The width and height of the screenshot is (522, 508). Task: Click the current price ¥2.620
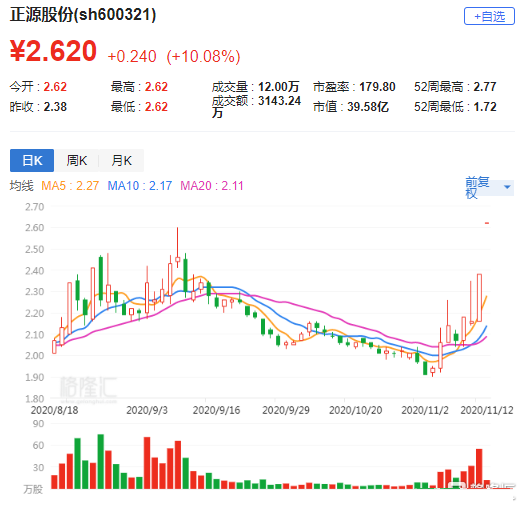point(53,51)
